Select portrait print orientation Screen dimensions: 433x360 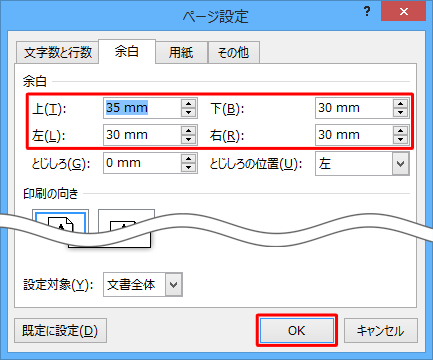(60, 221)
